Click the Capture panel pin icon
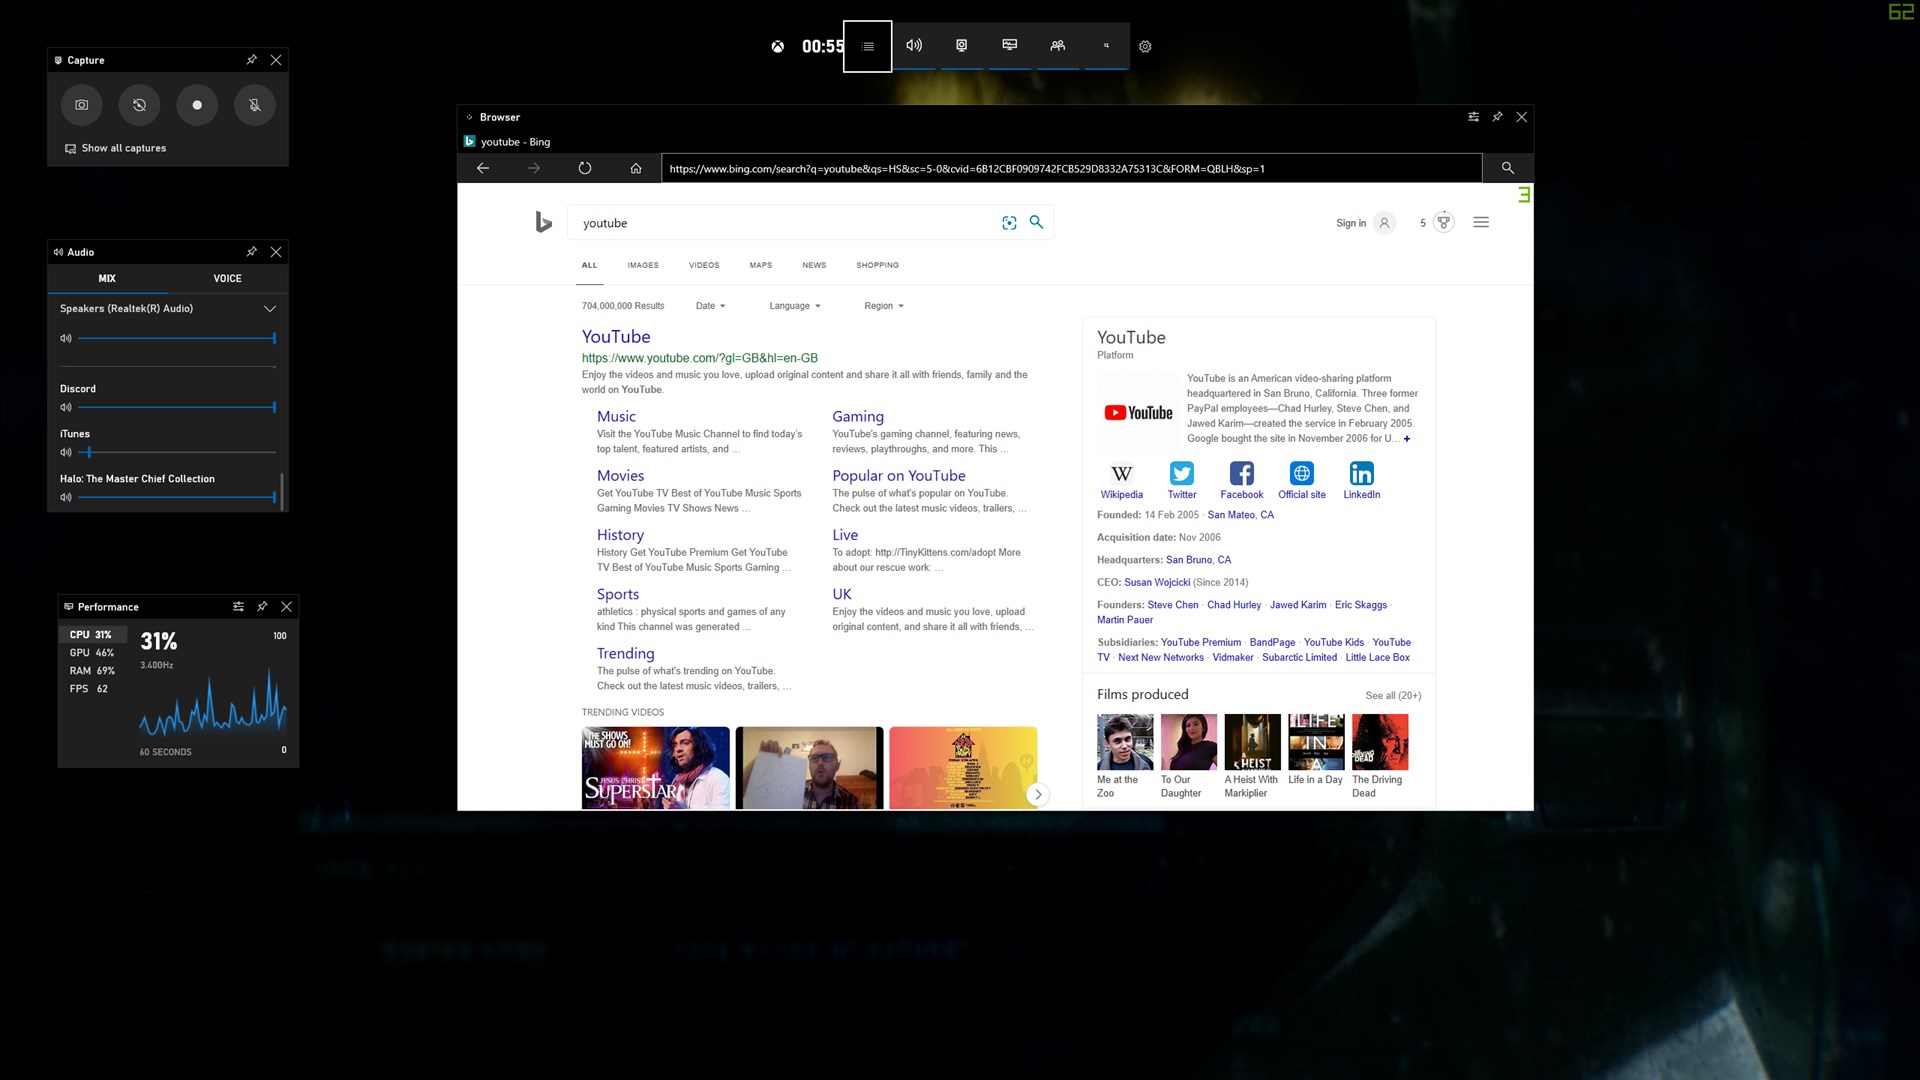Image resolution: width=1920 pixels, height=1080 pixels. point(252,59)
